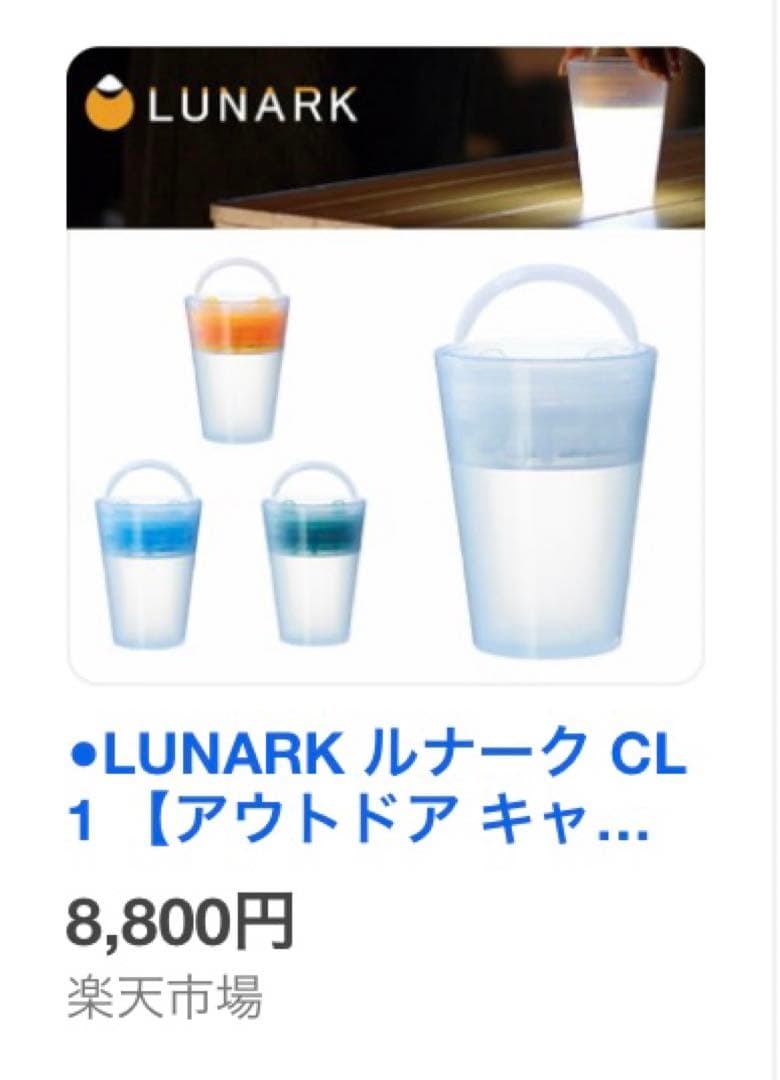
Task: Click the 8,800円 price label
Action: point(180,920)
